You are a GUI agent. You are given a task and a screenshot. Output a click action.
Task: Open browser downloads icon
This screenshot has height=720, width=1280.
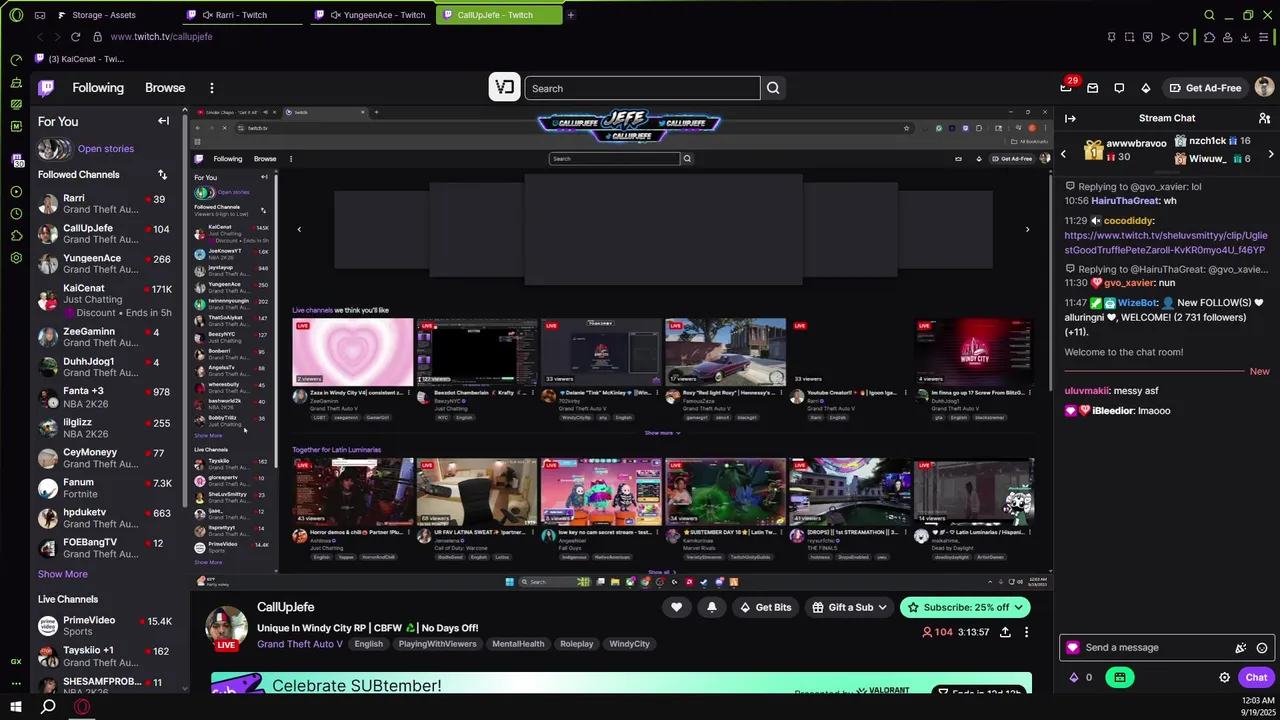(x=1246, y=37)
